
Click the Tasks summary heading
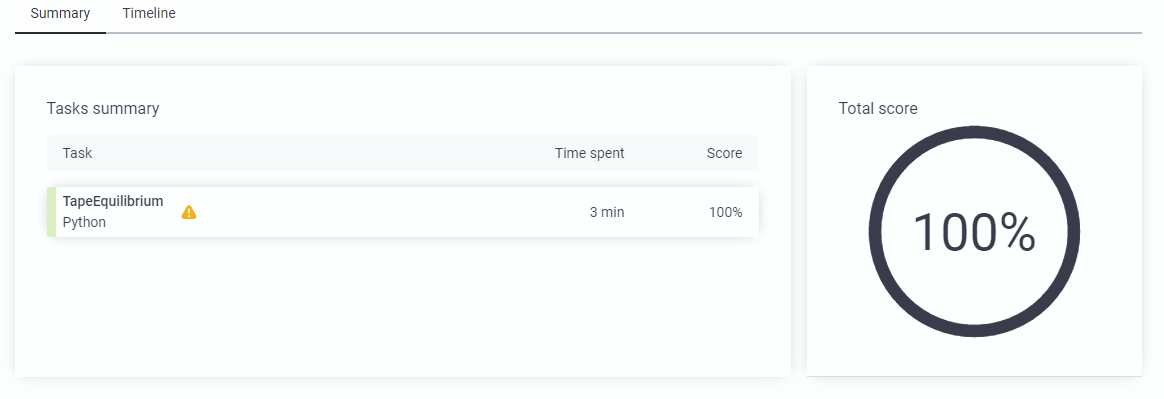click(103, 108)
